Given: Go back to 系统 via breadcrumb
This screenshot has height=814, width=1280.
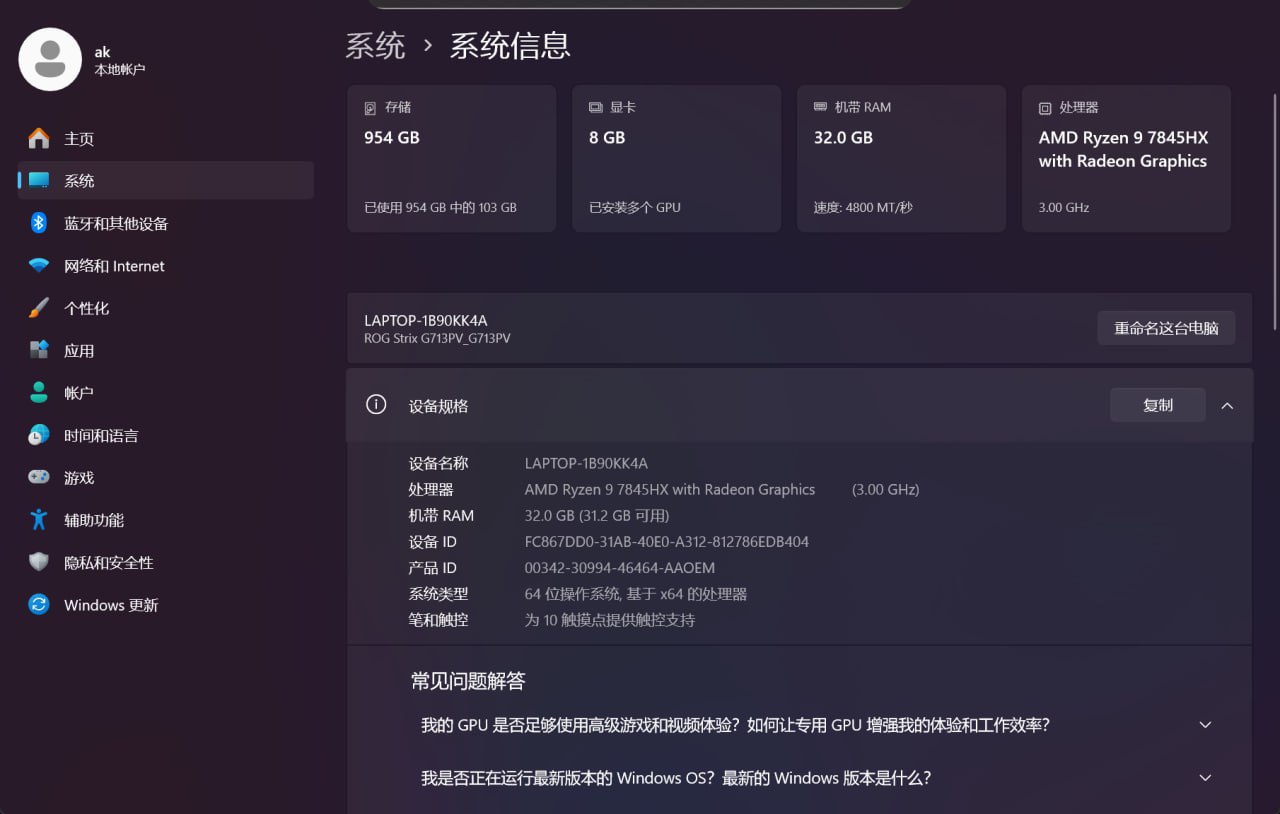Looking at the screenshot, I should [375, 46].
